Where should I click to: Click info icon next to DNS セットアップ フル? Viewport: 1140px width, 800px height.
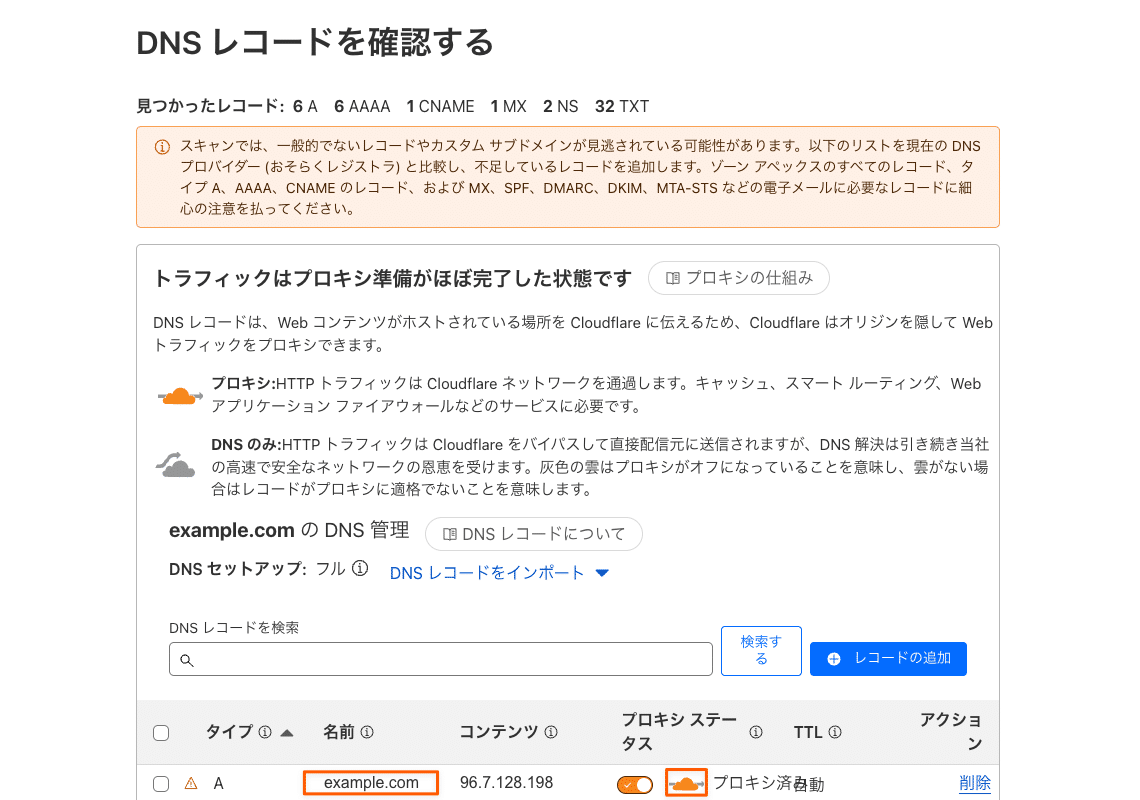pos(360,569)
